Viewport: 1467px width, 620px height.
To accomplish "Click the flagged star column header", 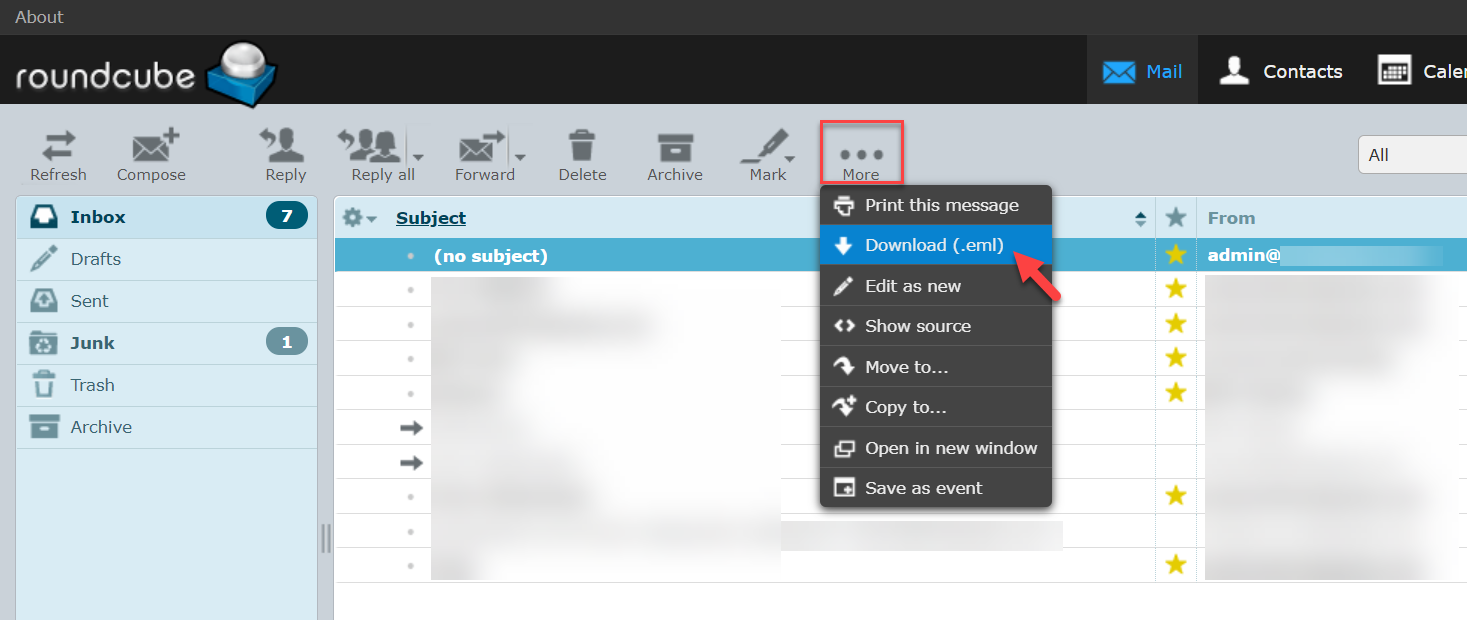I will tap(1176, 218).
